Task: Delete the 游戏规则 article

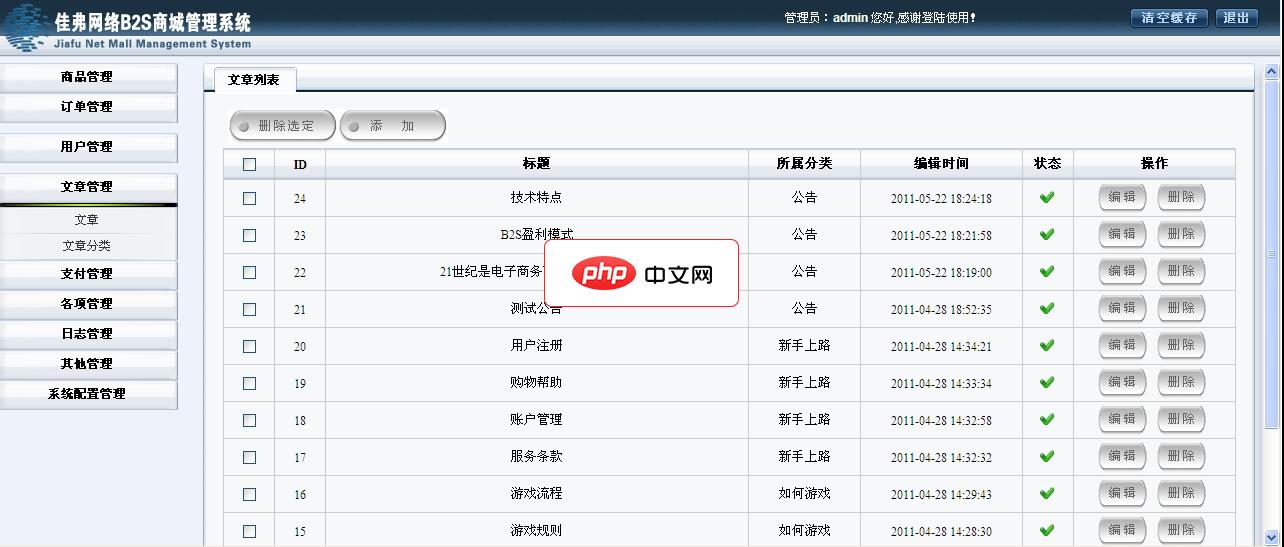Action: click(x=1181, y=530)
